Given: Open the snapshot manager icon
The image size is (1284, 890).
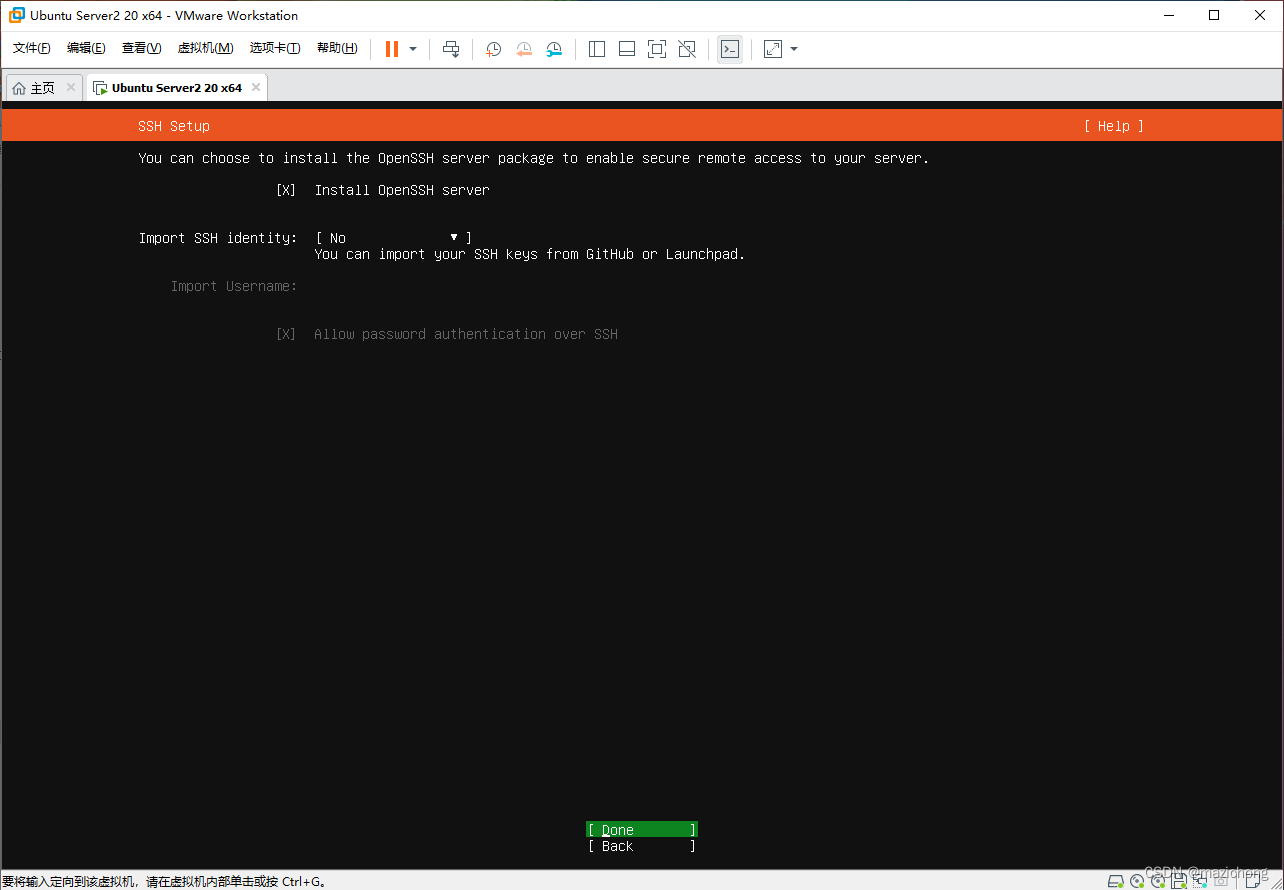Looking at the screenshot, I should click(x=554, y=49).
